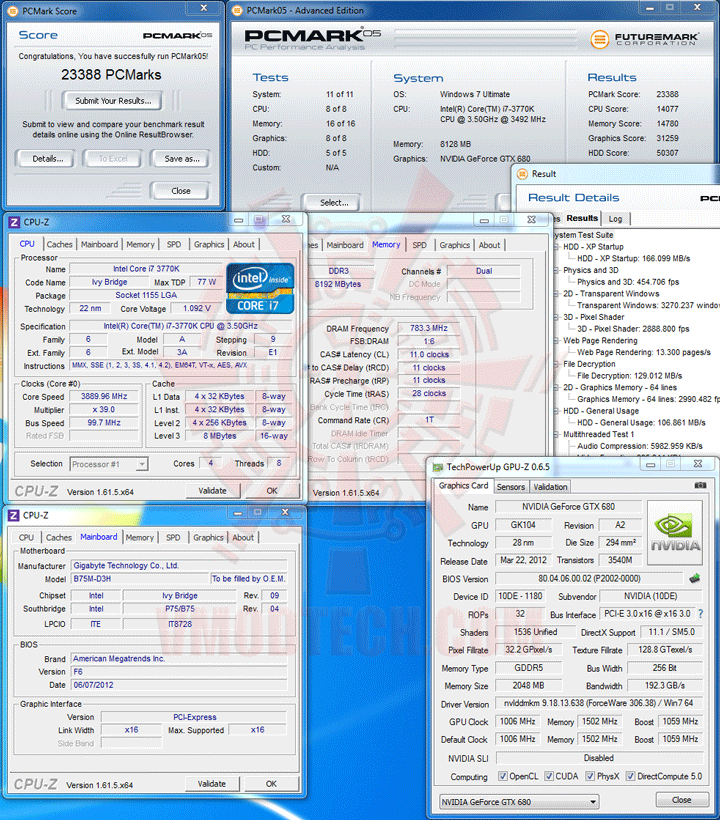Click the BIOS save chip icon in GPU-Z
The width and height of the screenshot is (720, 820).
(694, 578)
